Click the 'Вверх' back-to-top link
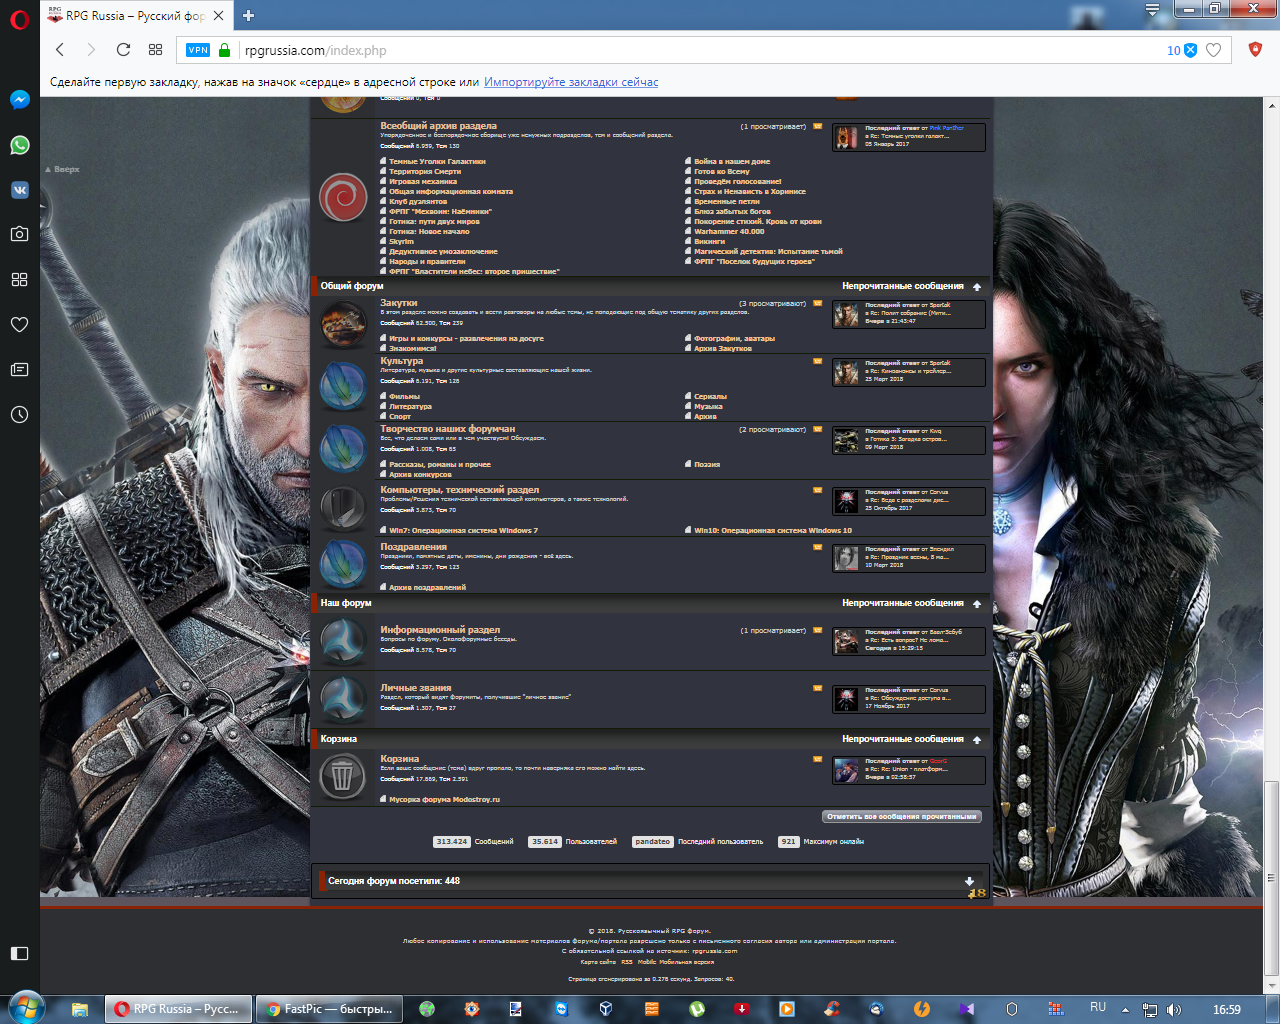 pos(62,170)
